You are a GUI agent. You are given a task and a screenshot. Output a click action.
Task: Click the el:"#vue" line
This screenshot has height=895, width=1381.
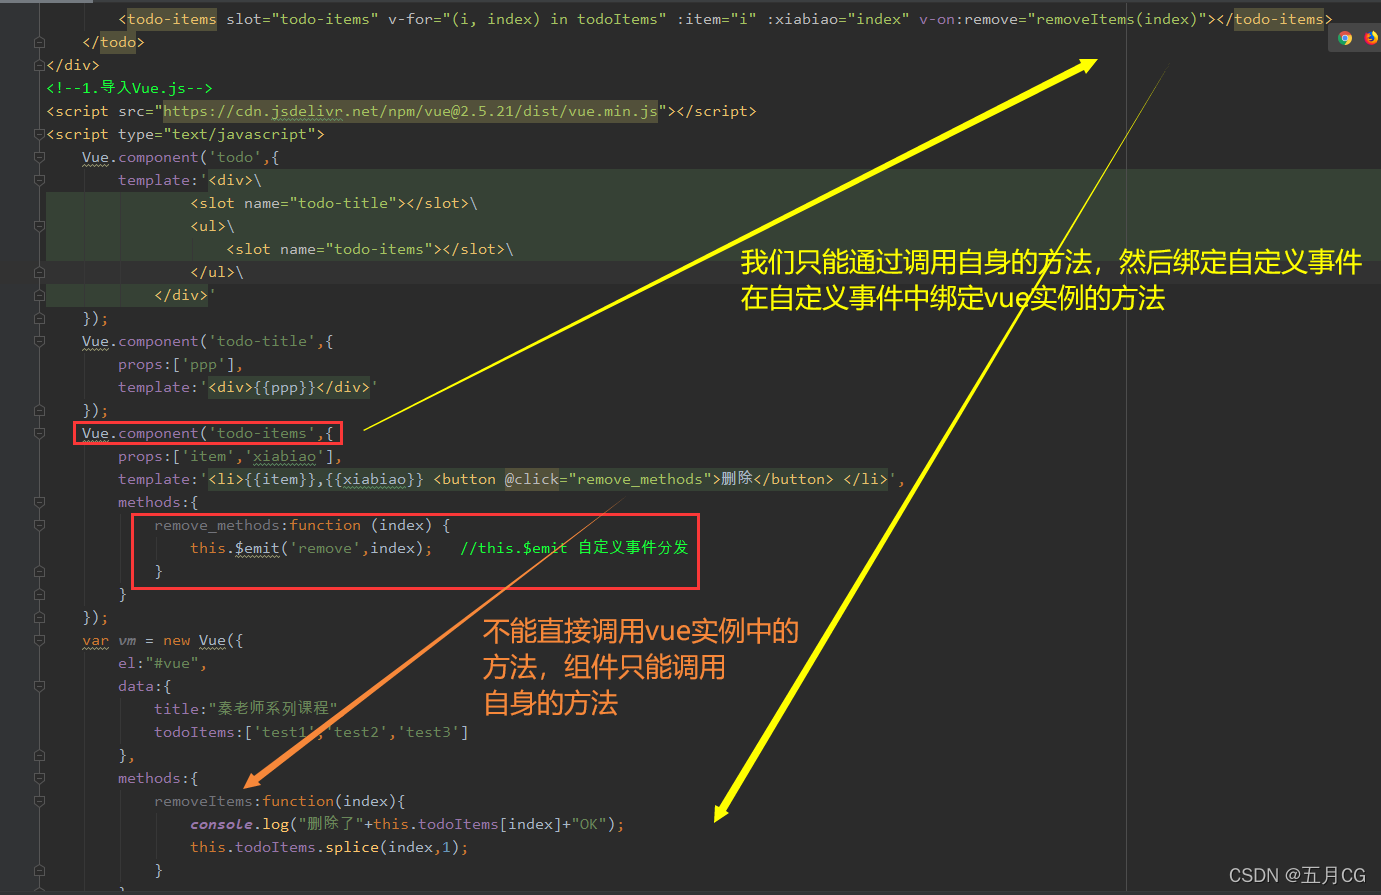[x=163, y=663]
